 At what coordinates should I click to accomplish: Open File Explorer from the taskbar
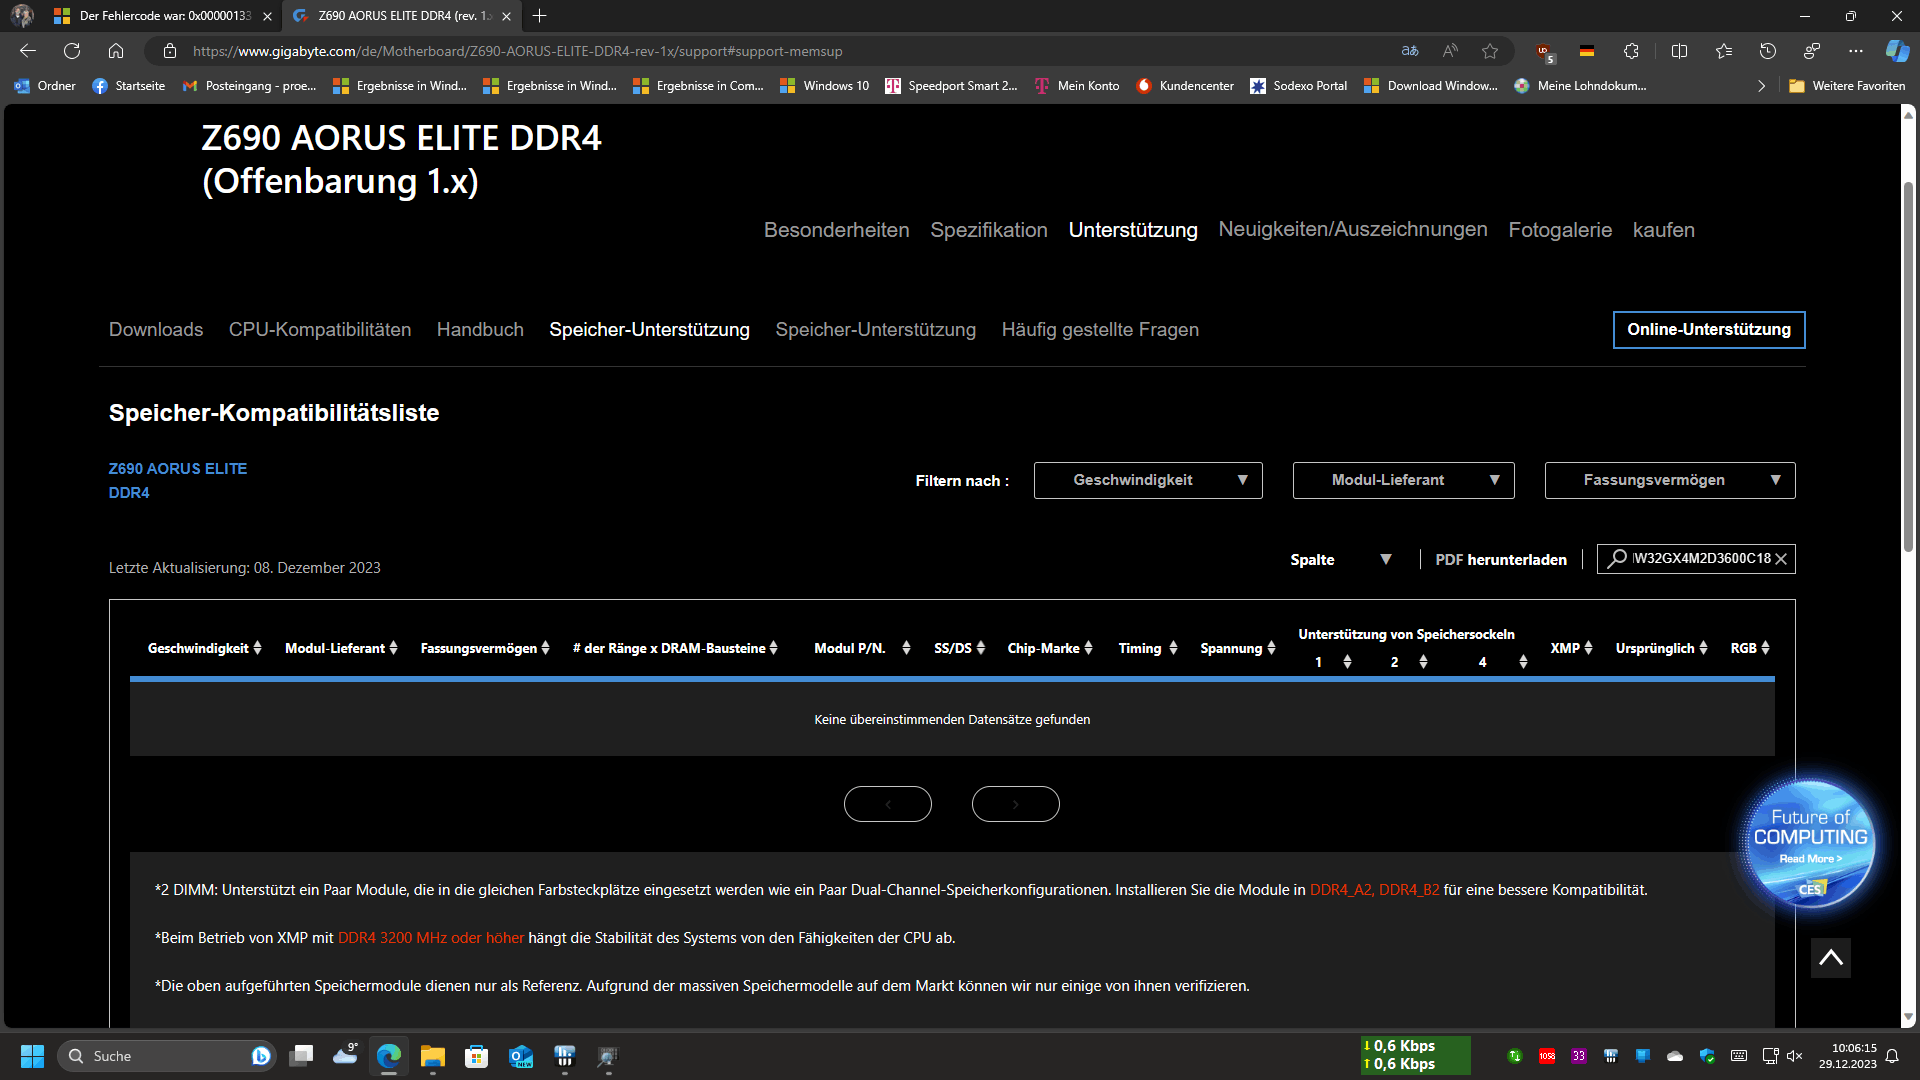432,1056
